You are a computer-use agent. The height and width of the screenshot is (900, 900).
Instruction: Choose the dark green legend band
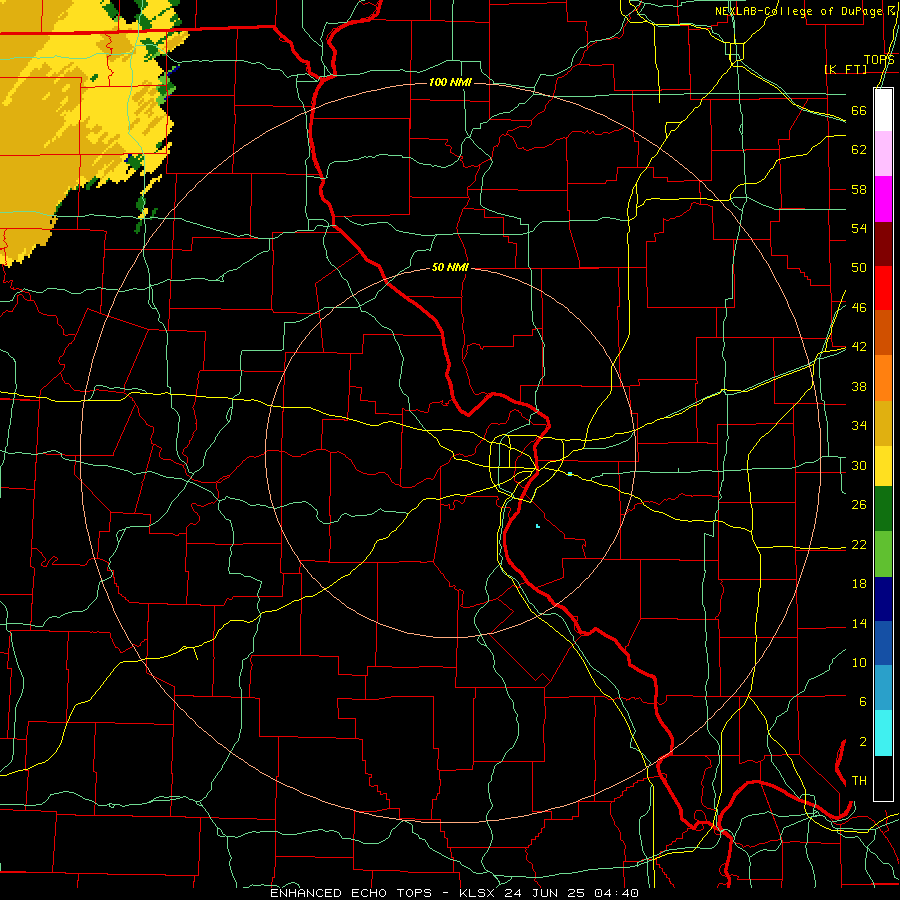coord(883,509)
